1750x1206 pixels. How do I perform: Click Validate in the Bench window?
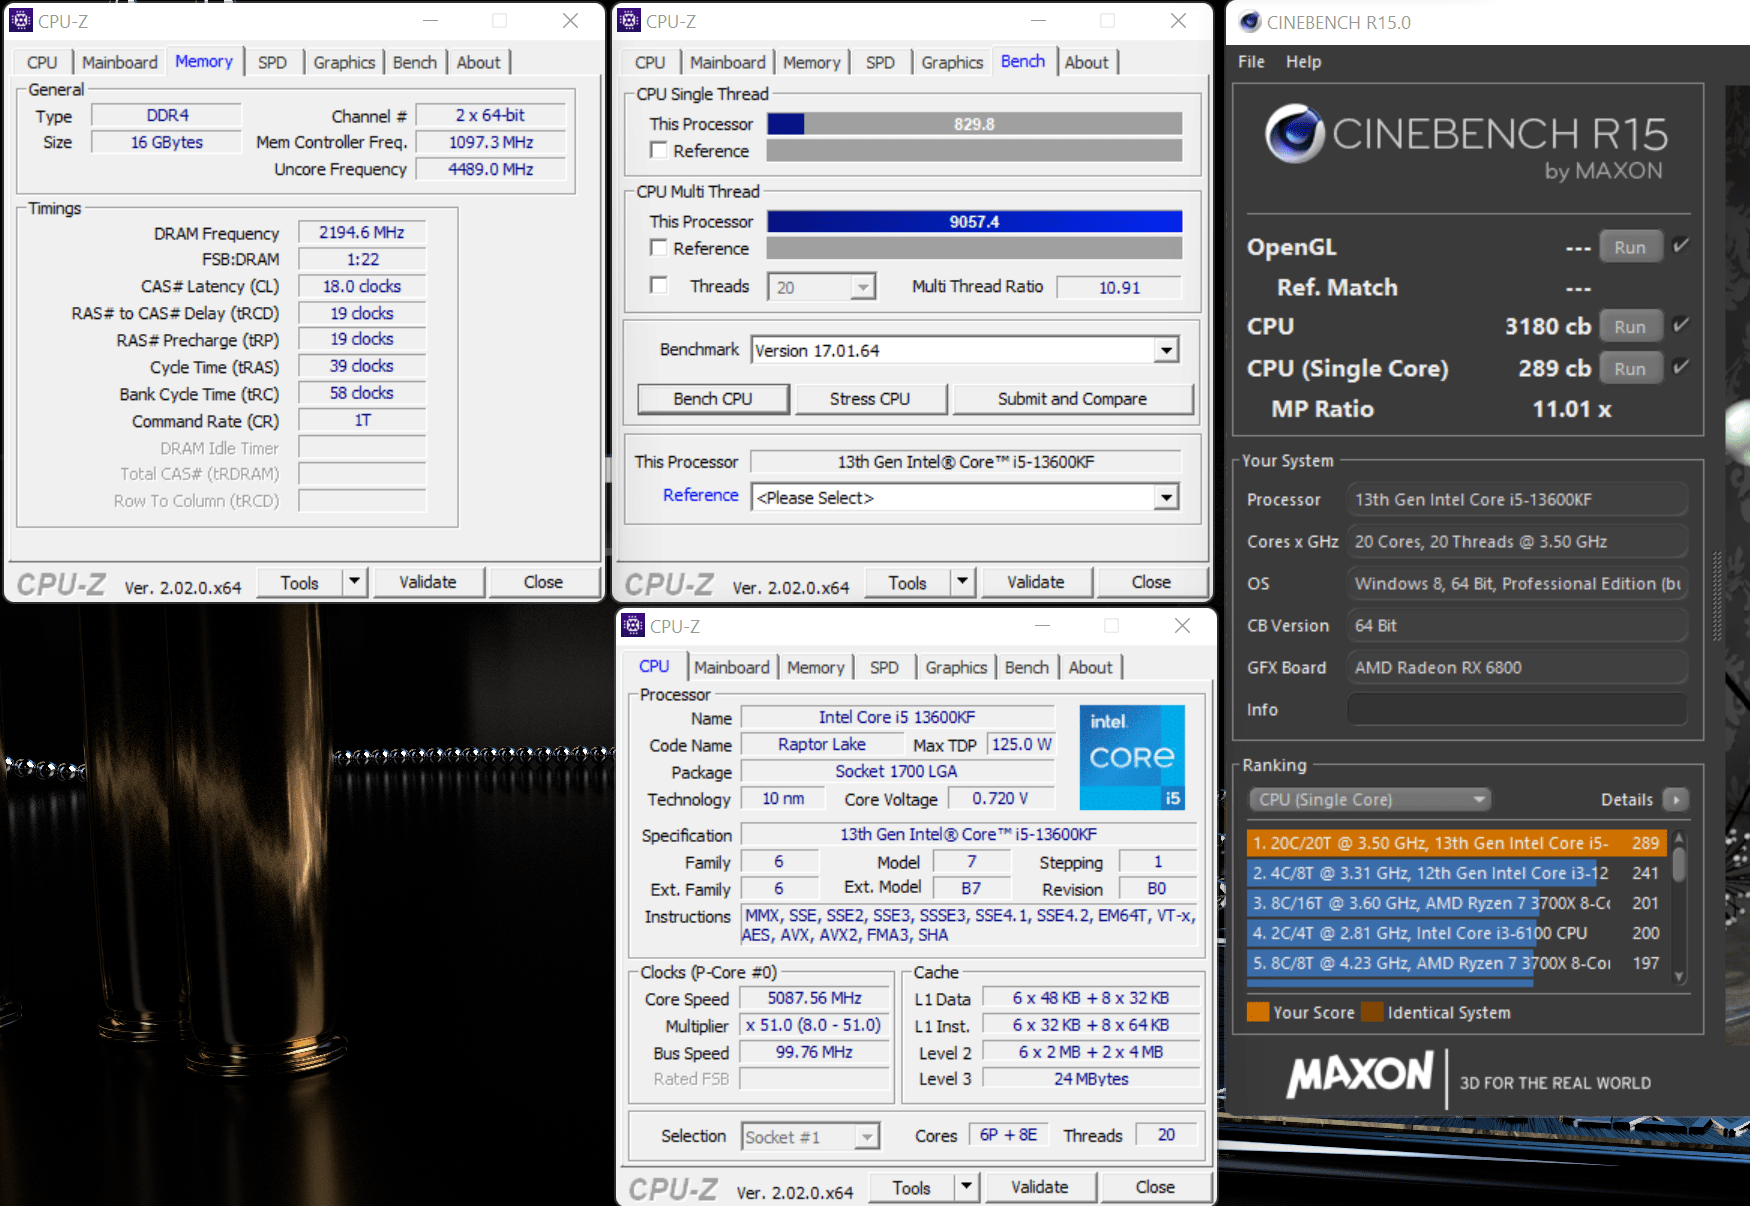tap(1036, 581)
